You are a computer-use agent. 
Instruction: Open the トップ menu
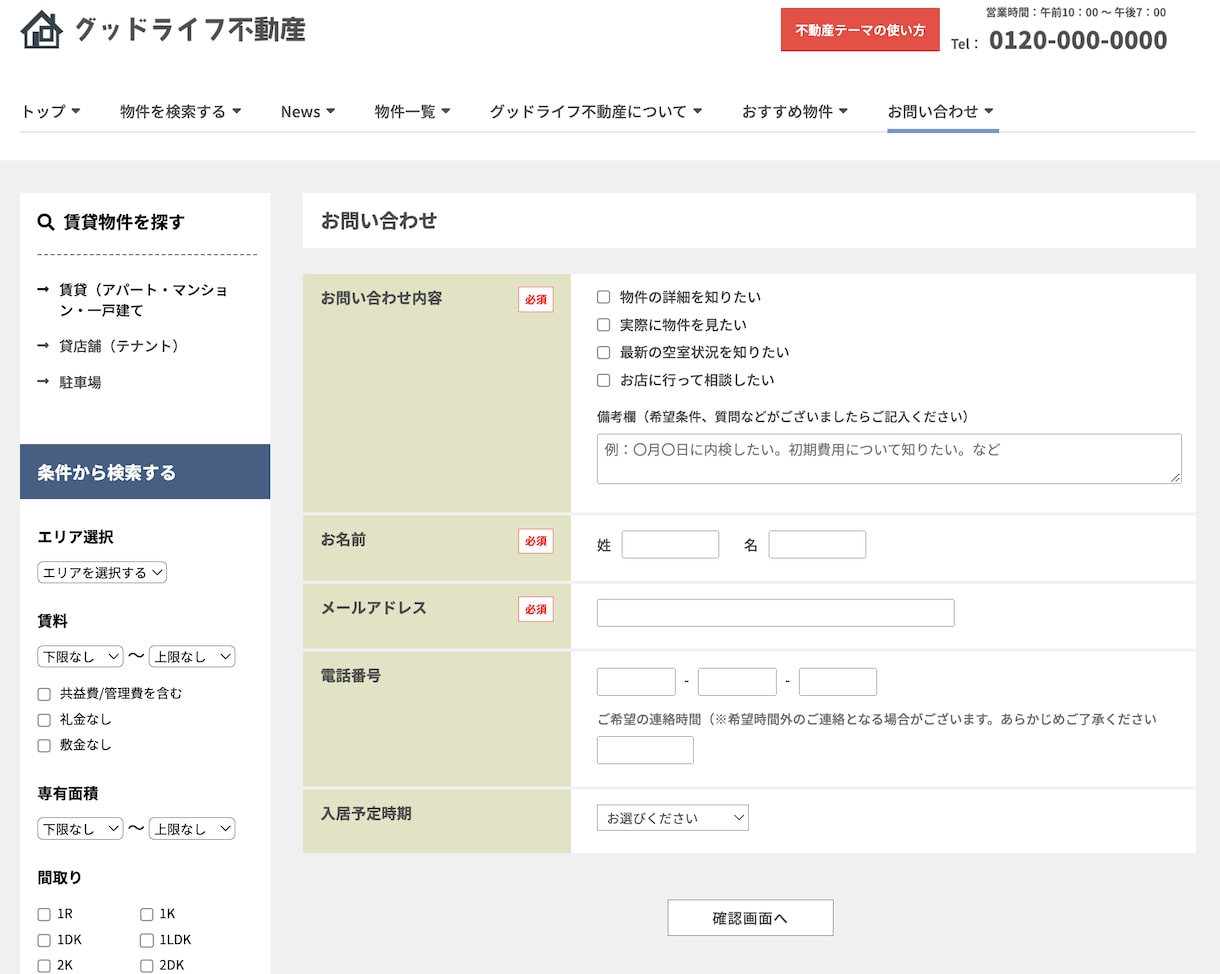click(x=51, y=111)
